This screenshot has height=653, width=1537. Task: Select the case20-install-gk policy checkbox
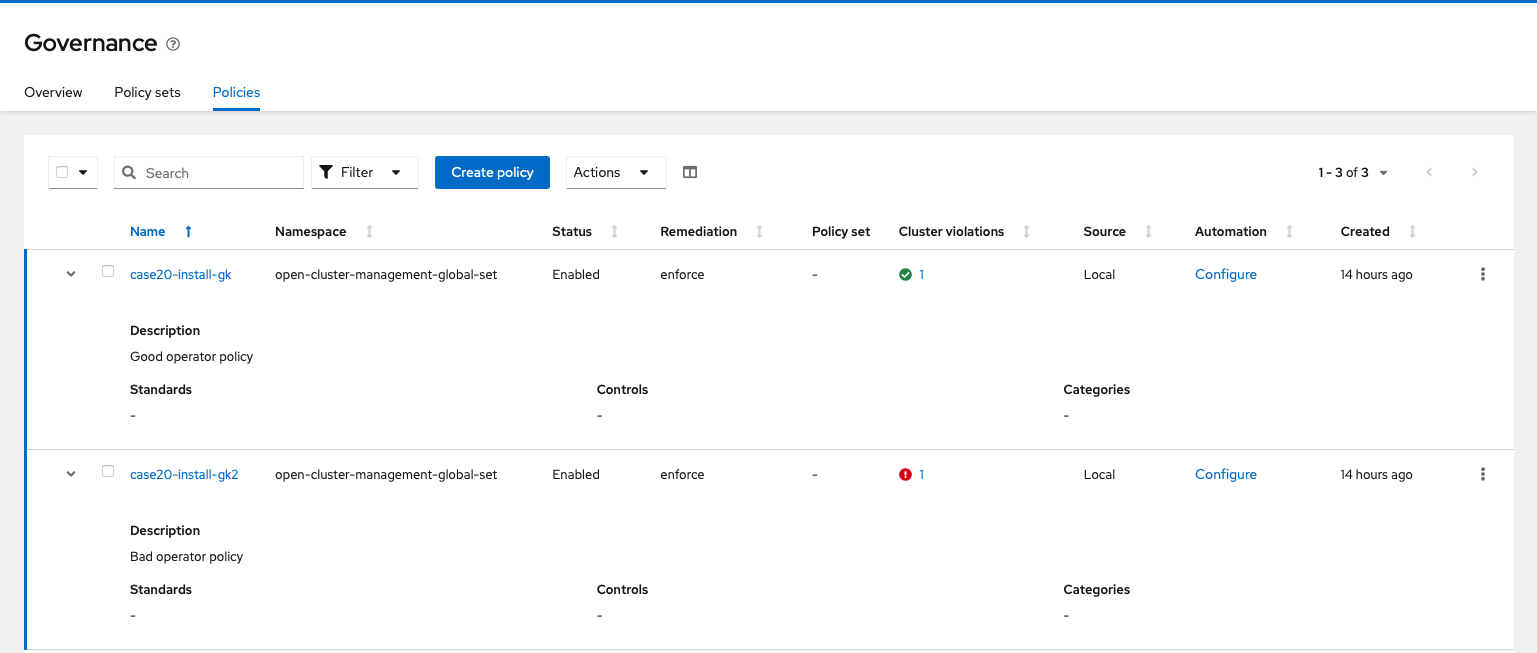pos(108,271)
